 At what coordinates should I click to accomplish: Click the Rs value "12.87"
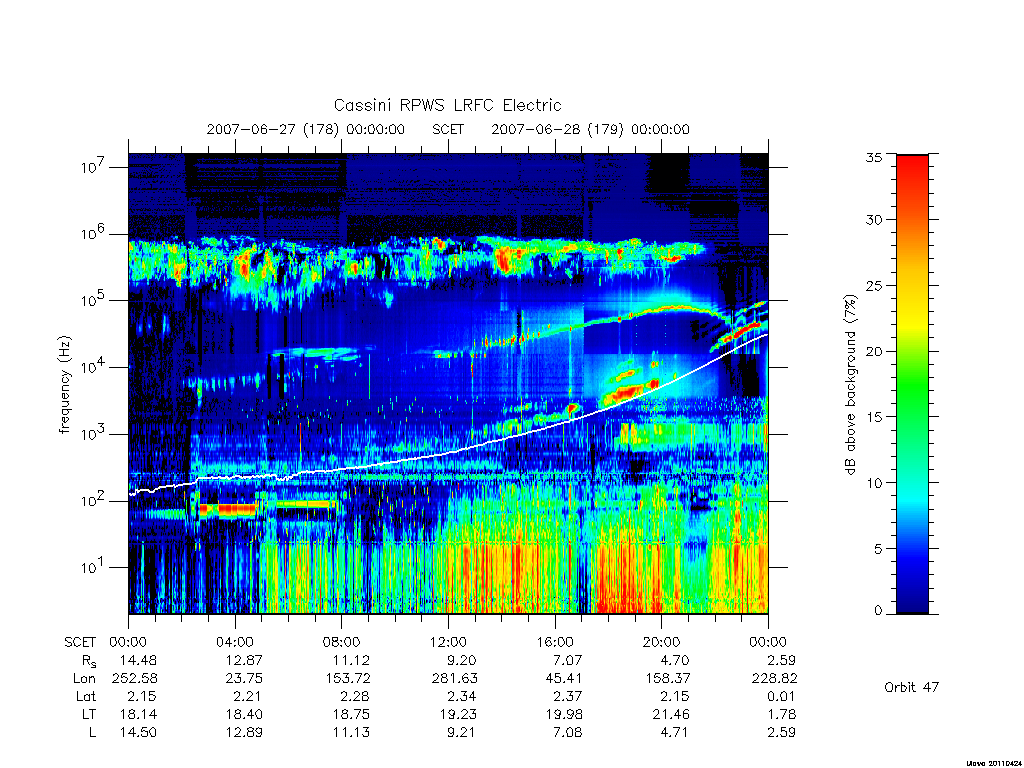point(244,660)
